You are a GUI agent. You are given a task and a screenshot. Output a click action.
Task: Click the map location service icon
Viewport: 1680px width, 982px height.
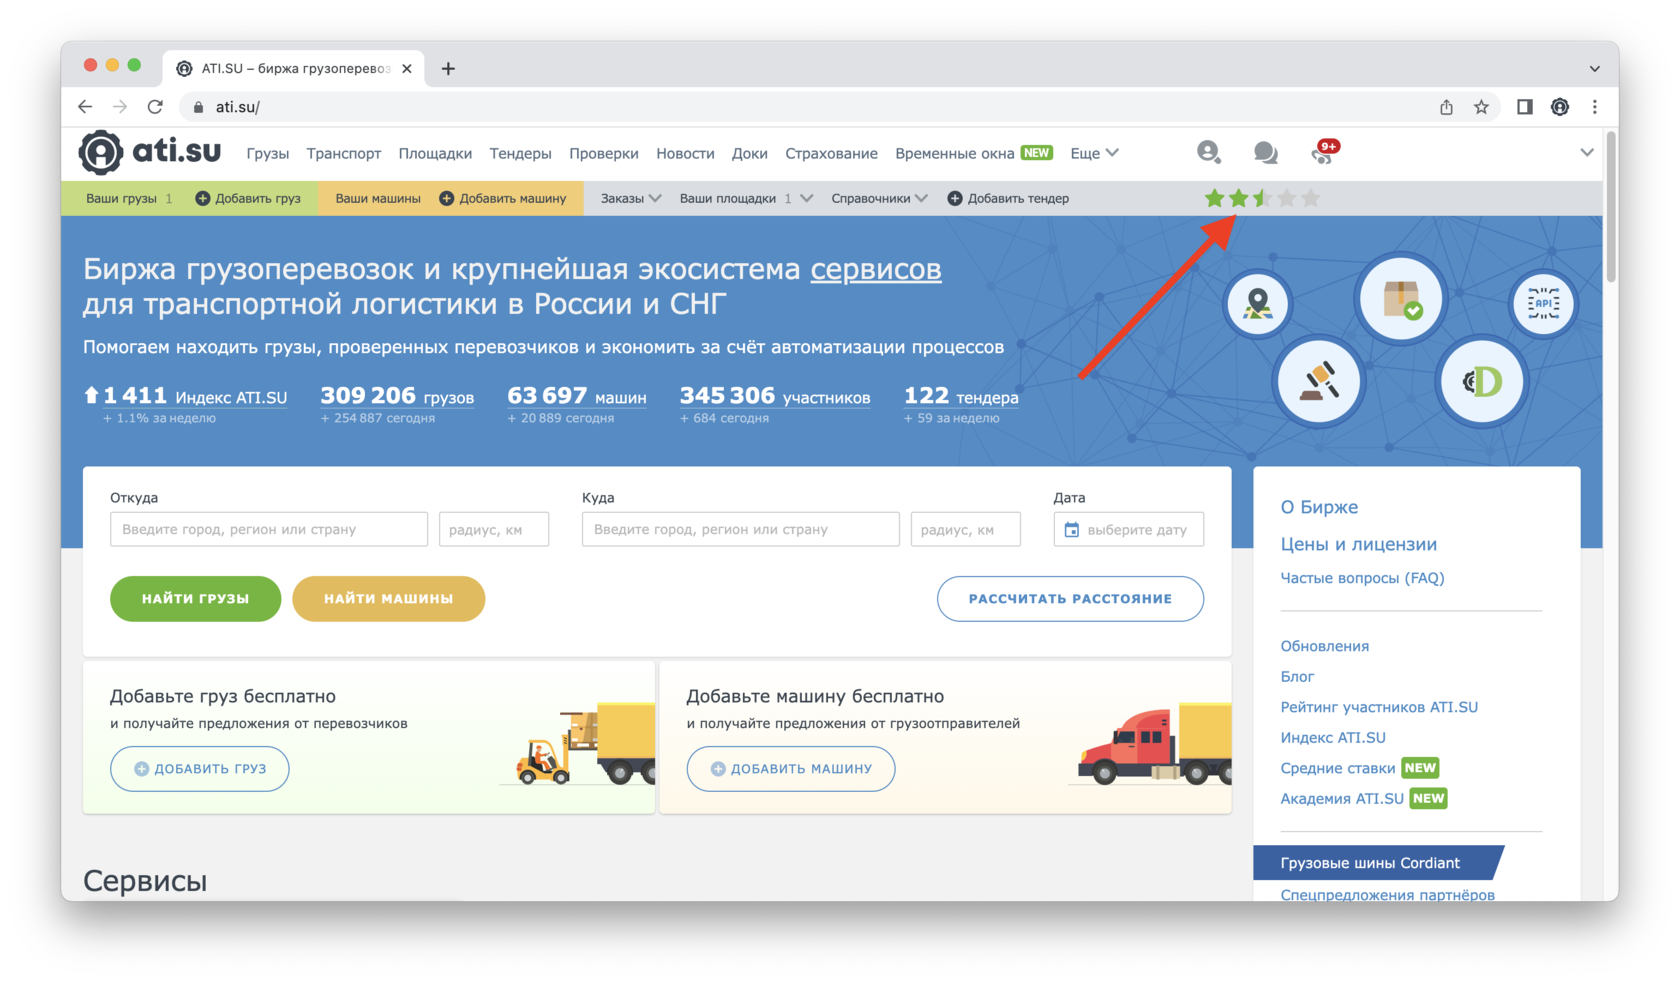click(x=1257, y=303)
